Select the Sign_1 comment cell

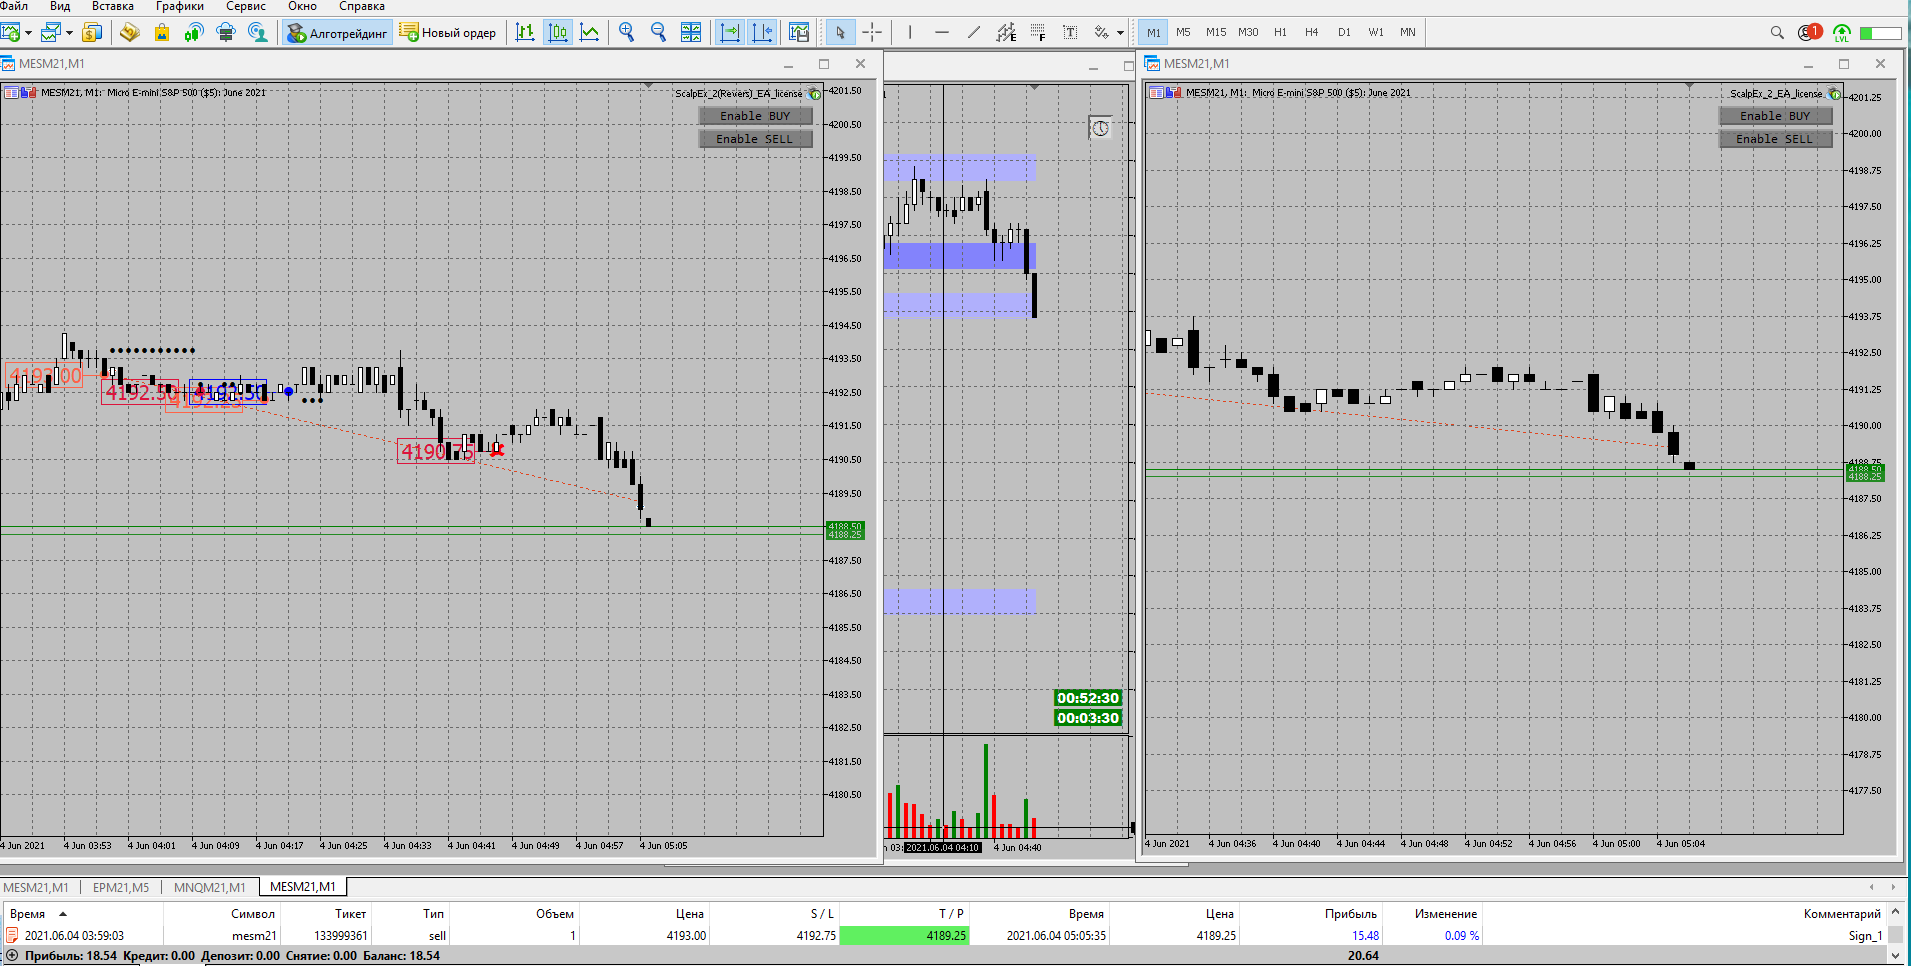[1865, 936]
